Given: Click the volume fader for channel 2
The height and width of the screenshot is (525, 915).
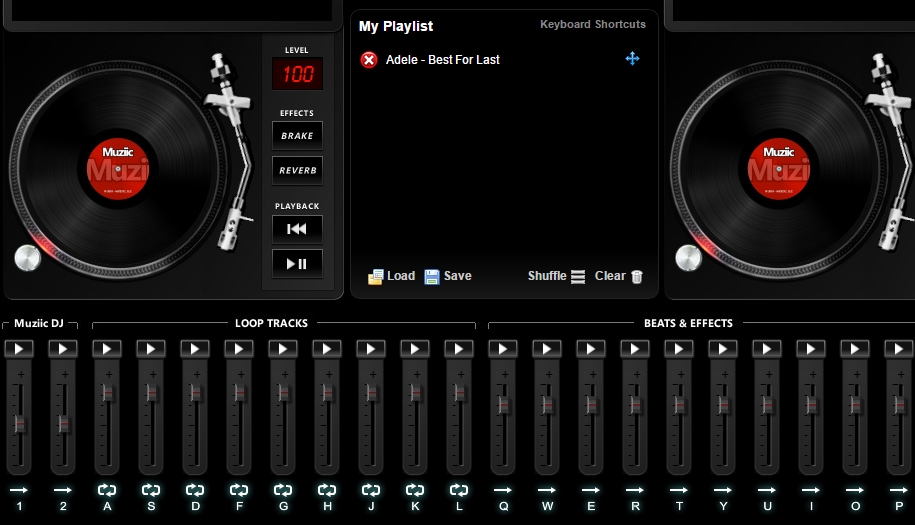Looking at the screenshot, I should click(x=63, y=422).
